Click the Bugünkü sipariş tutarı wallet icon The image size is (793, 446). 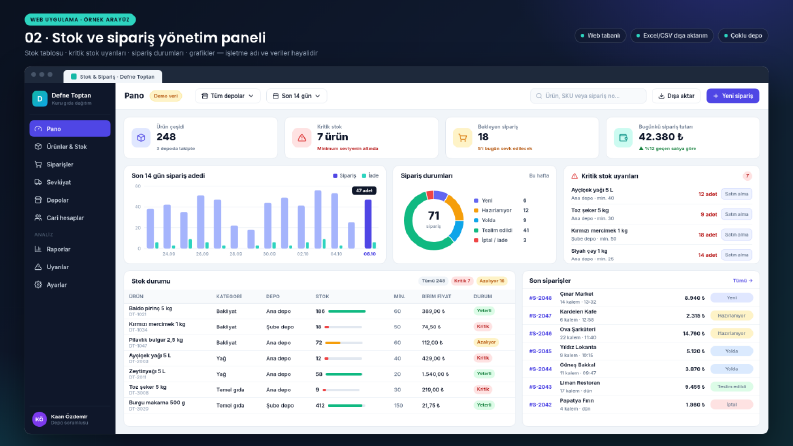(x=623, y=138)
